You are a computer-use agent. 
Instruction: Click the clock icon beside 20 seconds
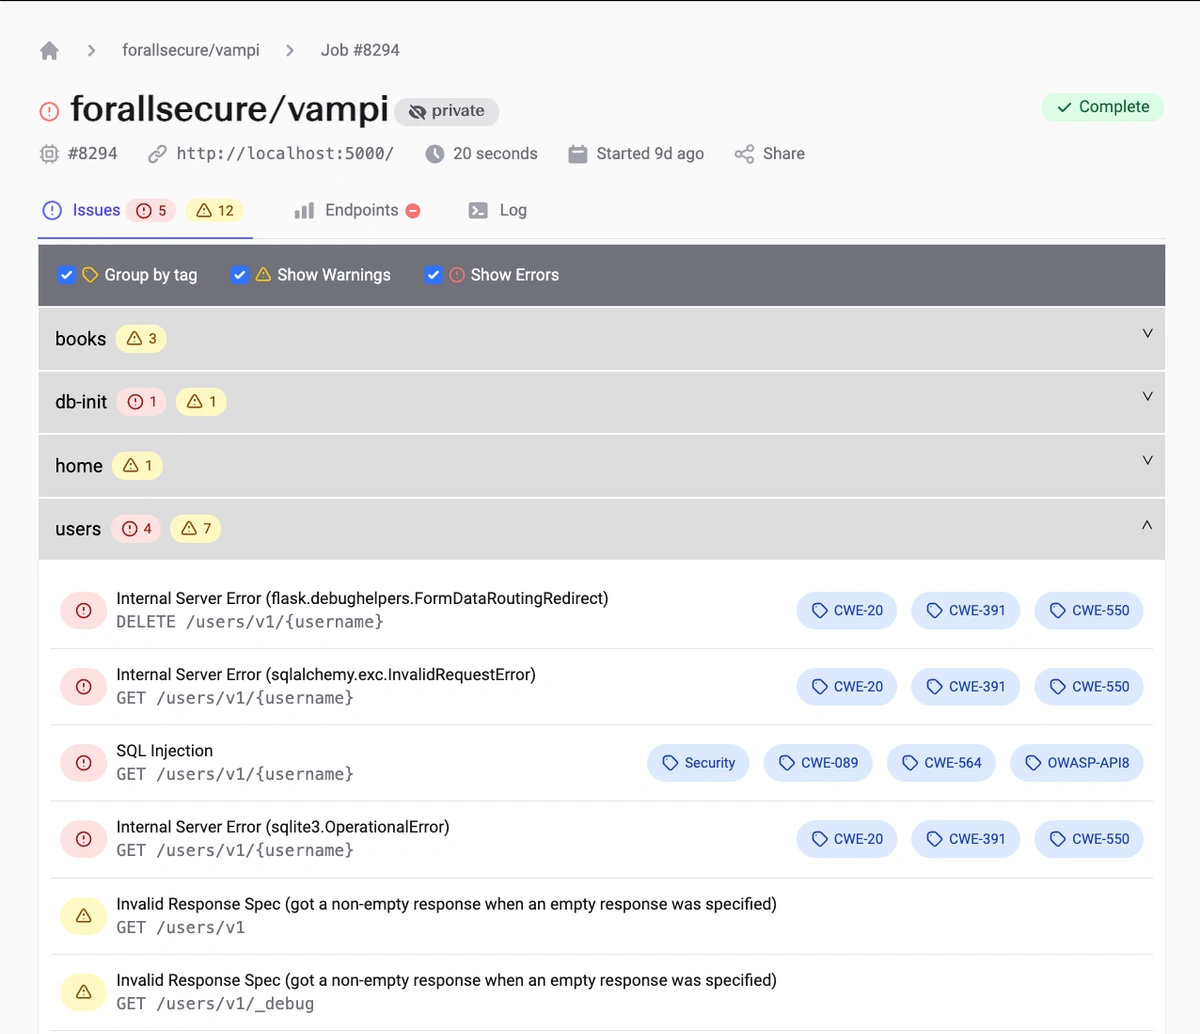[434, 154]
